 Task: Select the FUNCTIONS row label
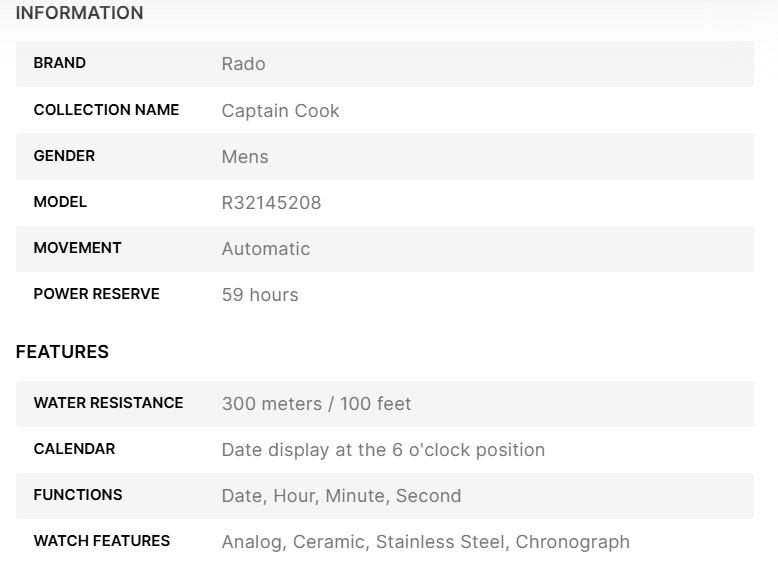[78, 495]
